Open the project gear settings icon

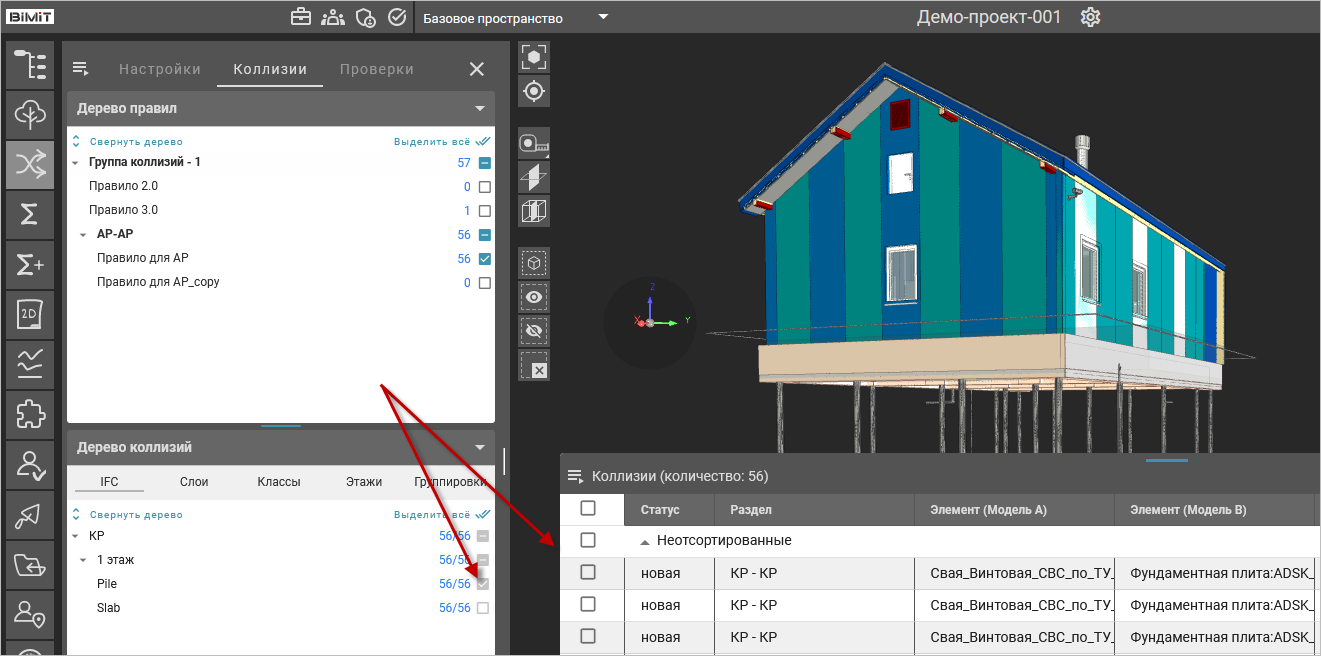point(1090,18)
